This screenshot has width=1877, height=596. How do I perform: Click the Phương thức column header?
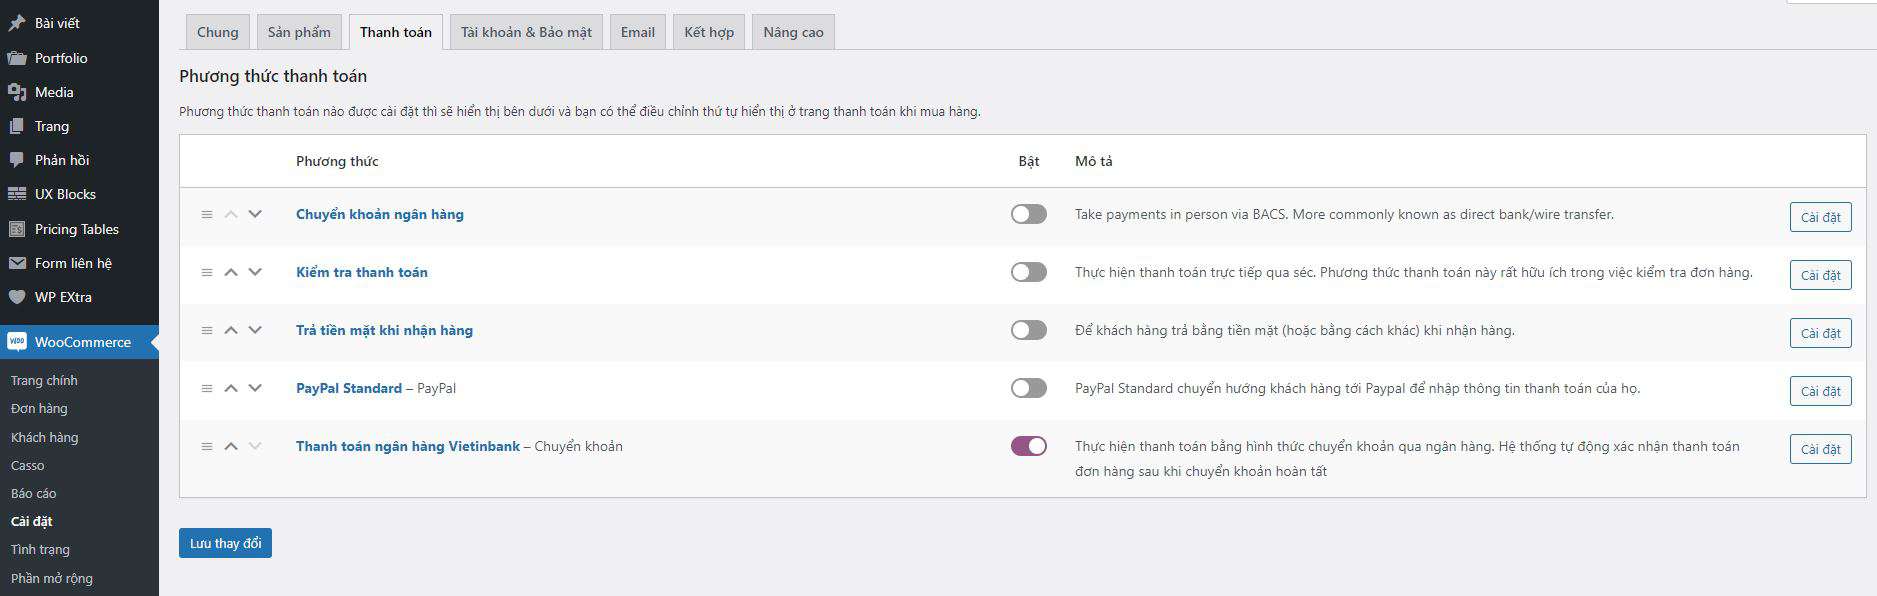(337, 161)
